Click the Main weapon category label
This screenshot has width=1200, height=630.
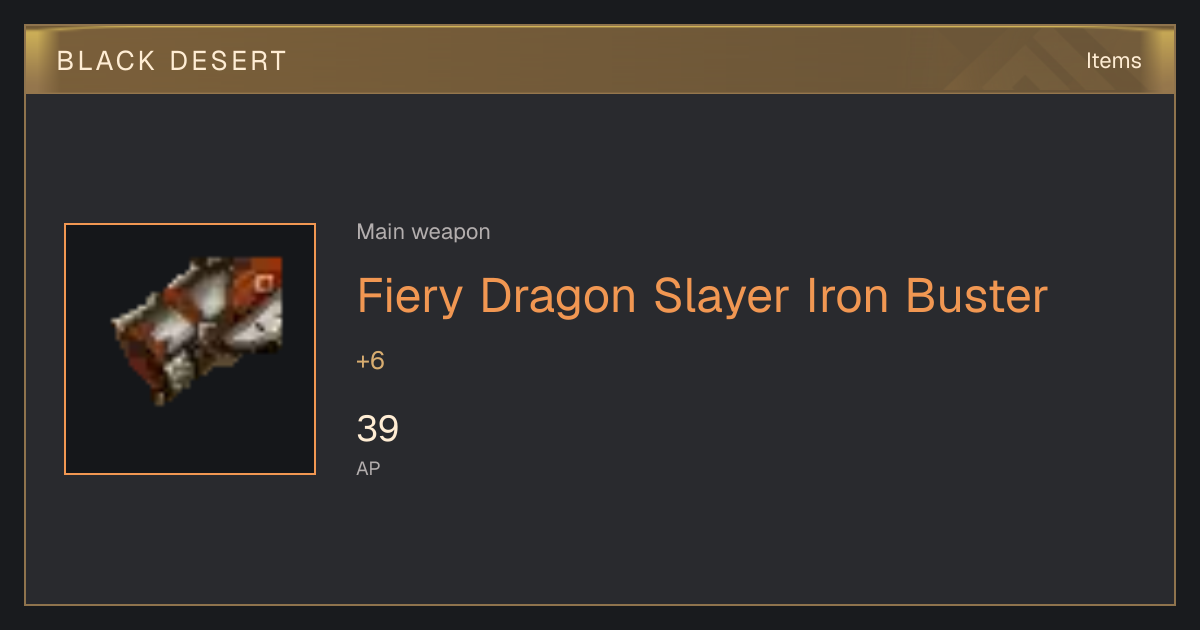click(x=423, y=232)
